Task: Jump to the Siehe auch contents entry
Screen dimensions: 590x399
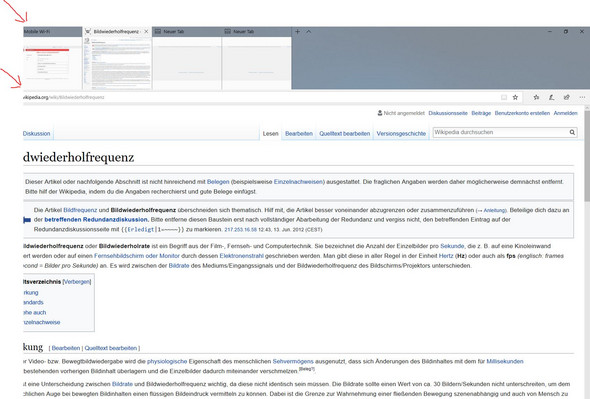Action: [35, 312]
